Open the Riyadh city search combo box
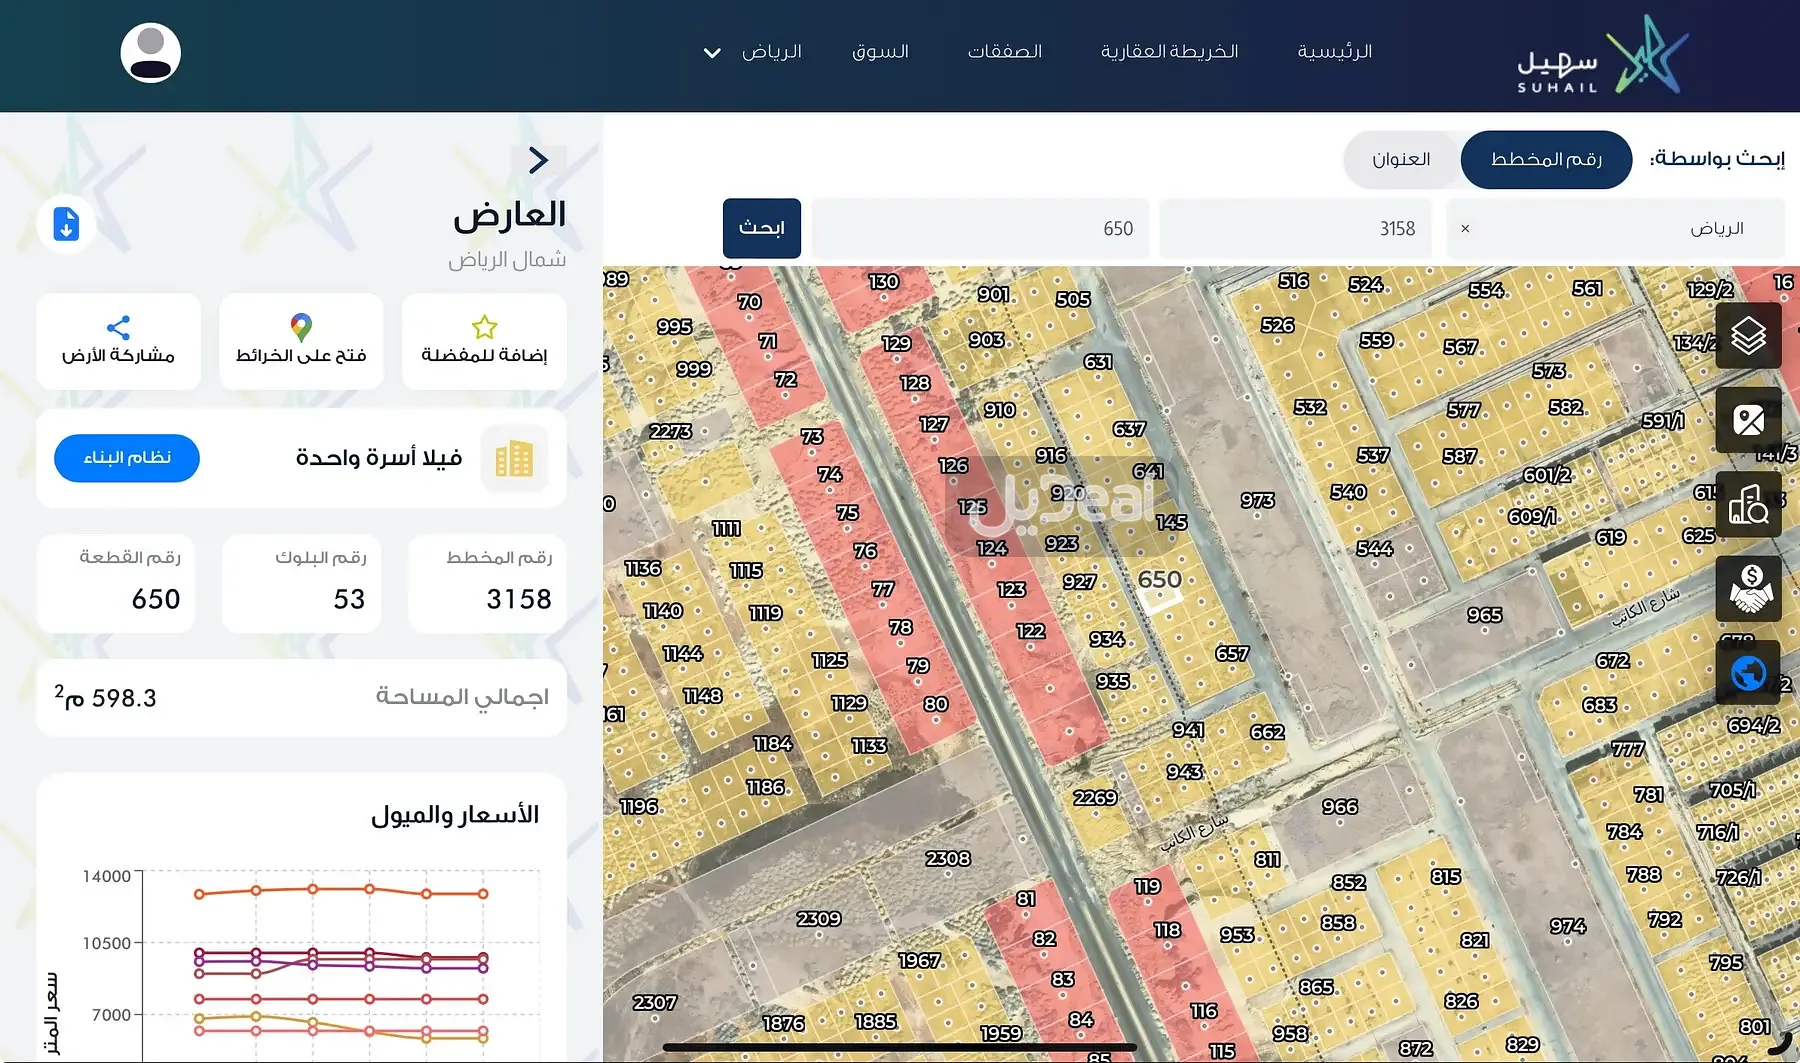The height and width of the screenshot is (1063, 1800). [1615, 229]
